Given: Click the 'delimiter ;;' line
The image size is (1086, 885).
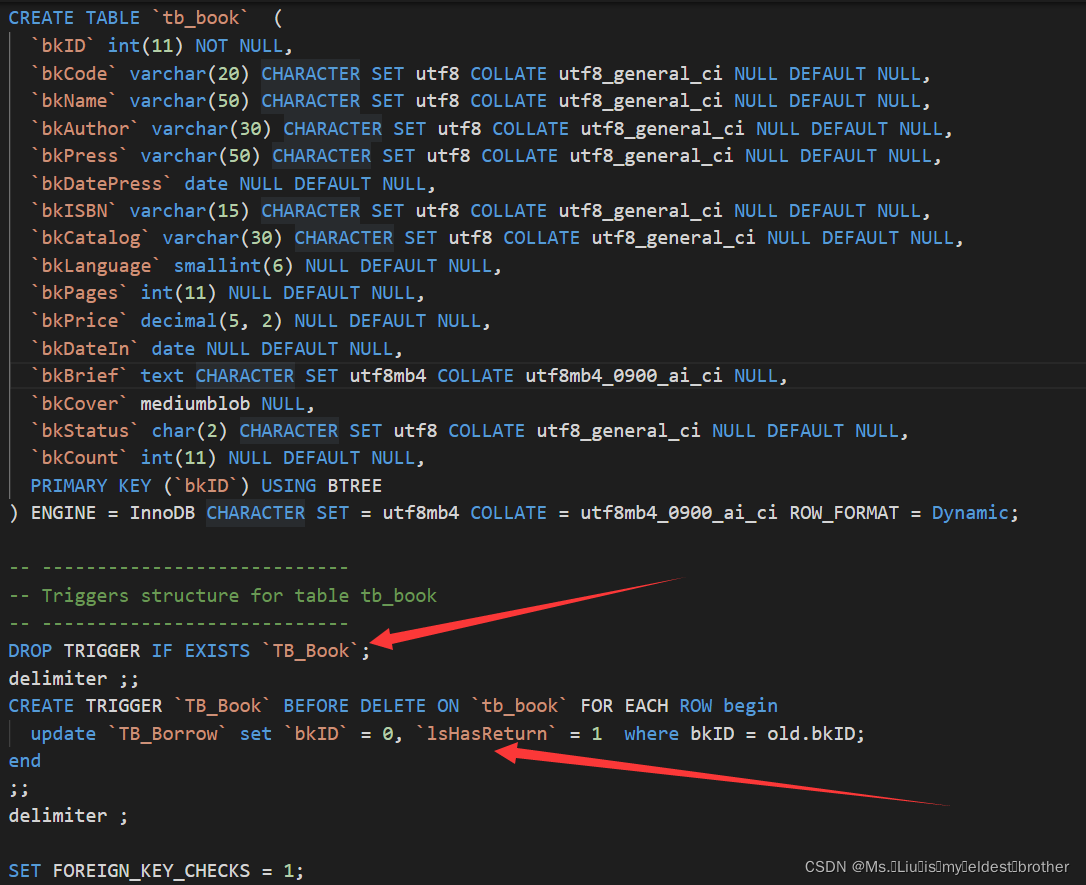Looking at the screenshot, I should pyautogui.click(x=73, y=679).
